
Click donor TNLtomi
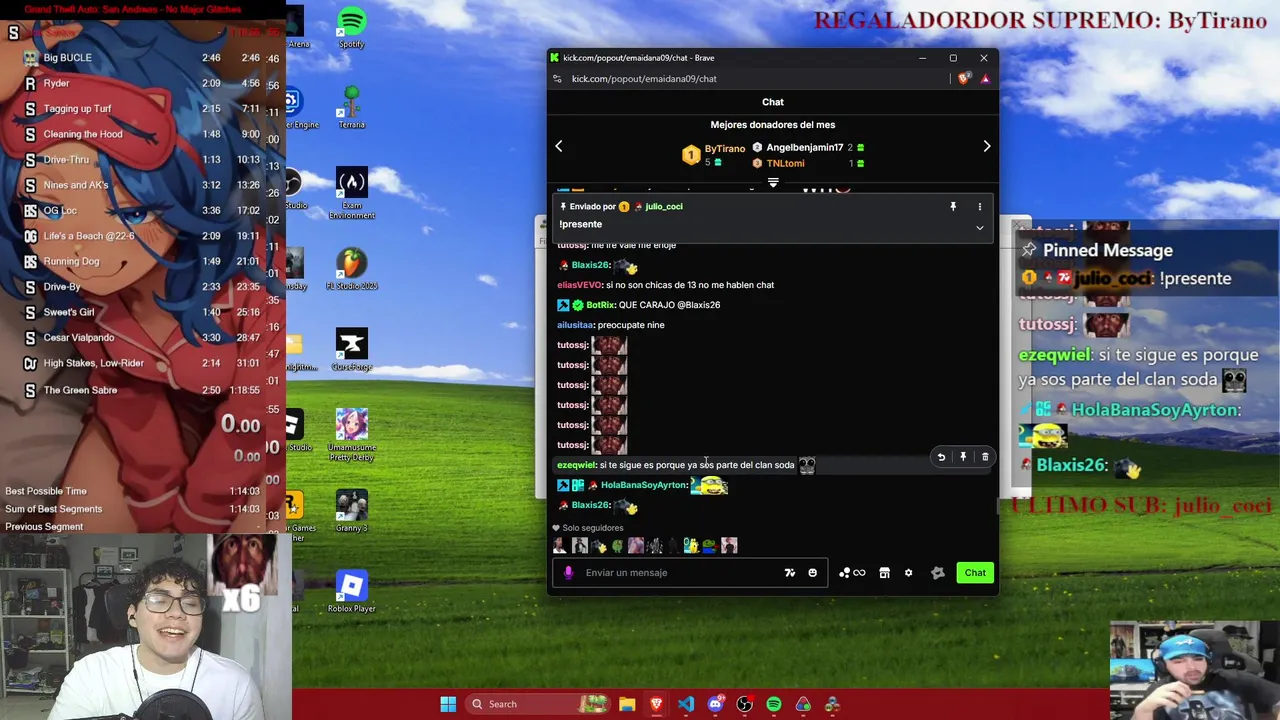point(785,164)
